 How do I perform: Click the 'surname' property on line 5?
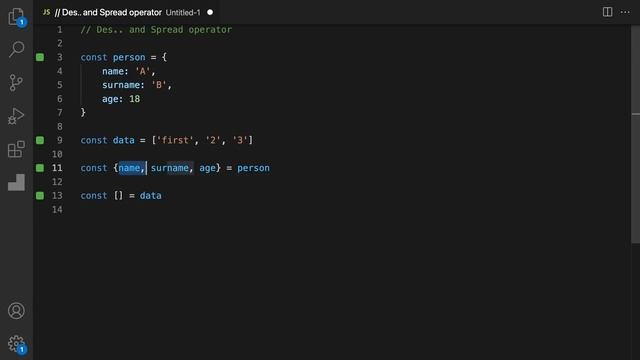point(121,85)
